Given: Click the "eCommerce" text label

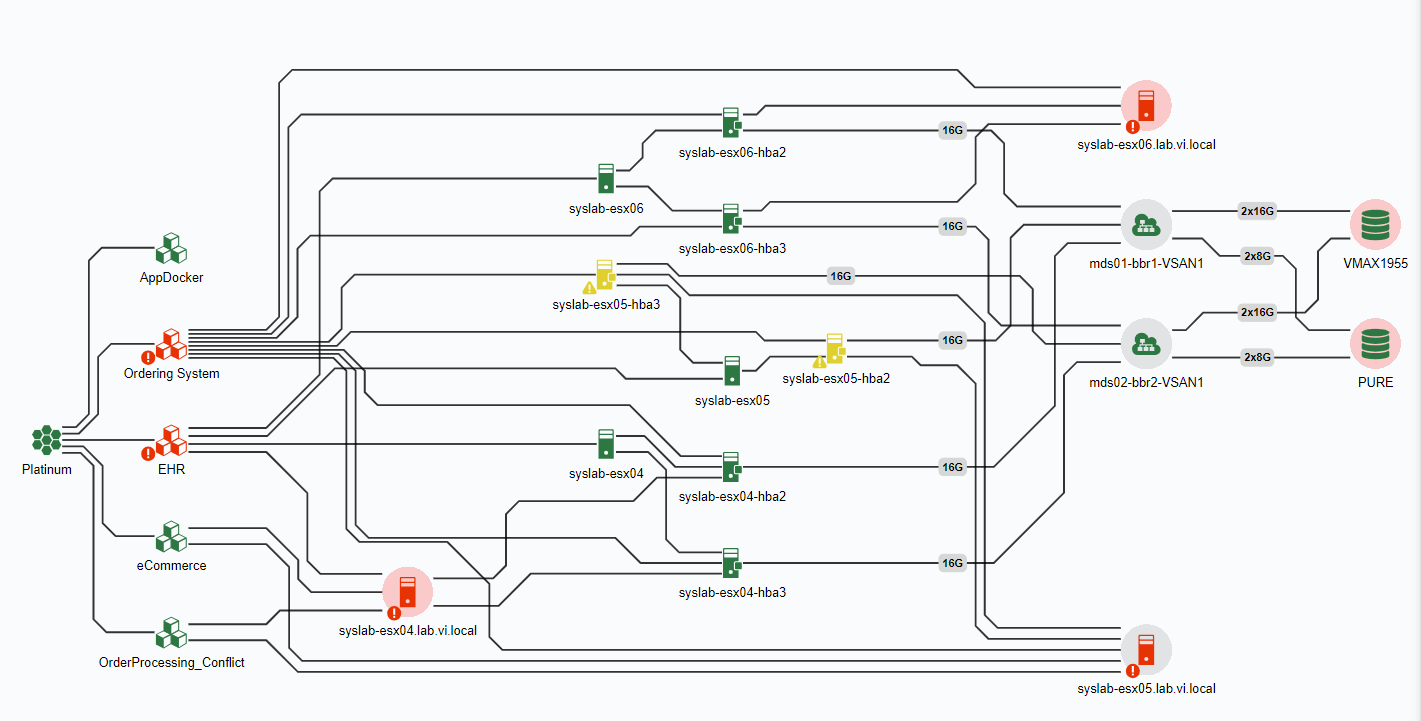Looking at the screenshot, I should point(171,566).
